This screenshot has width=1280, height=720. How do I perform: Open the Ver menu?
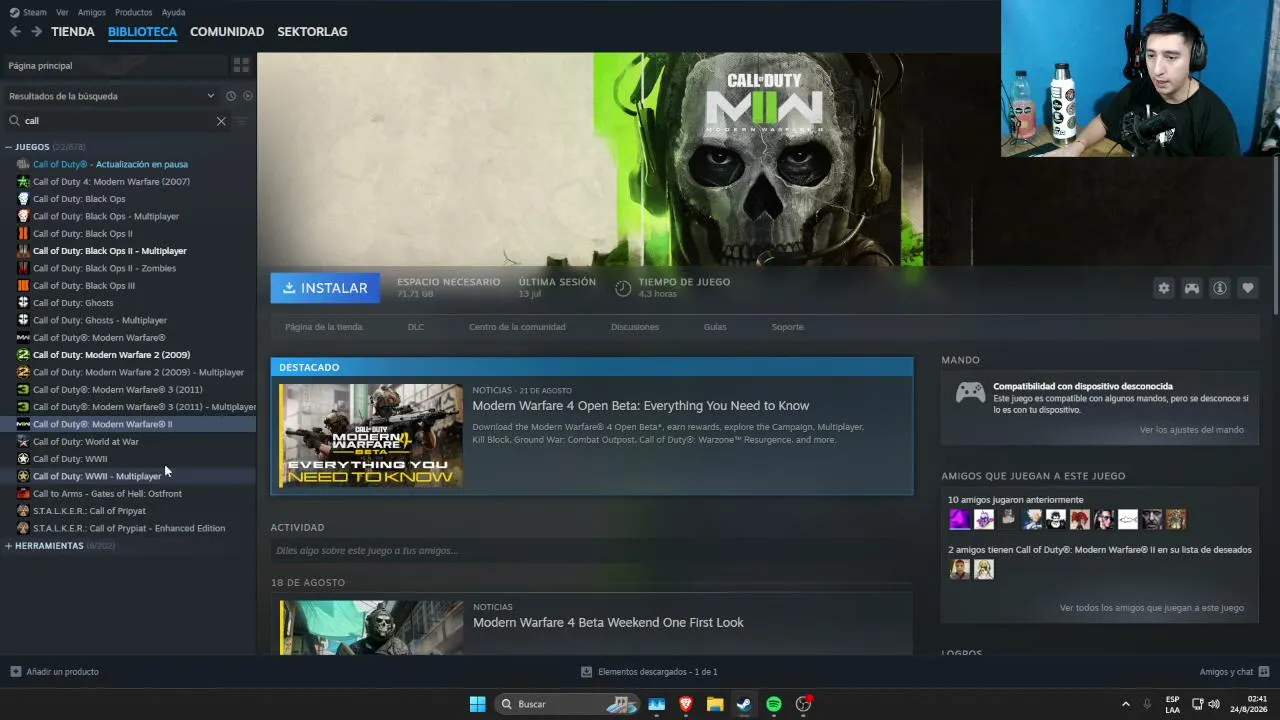point(62,12)
